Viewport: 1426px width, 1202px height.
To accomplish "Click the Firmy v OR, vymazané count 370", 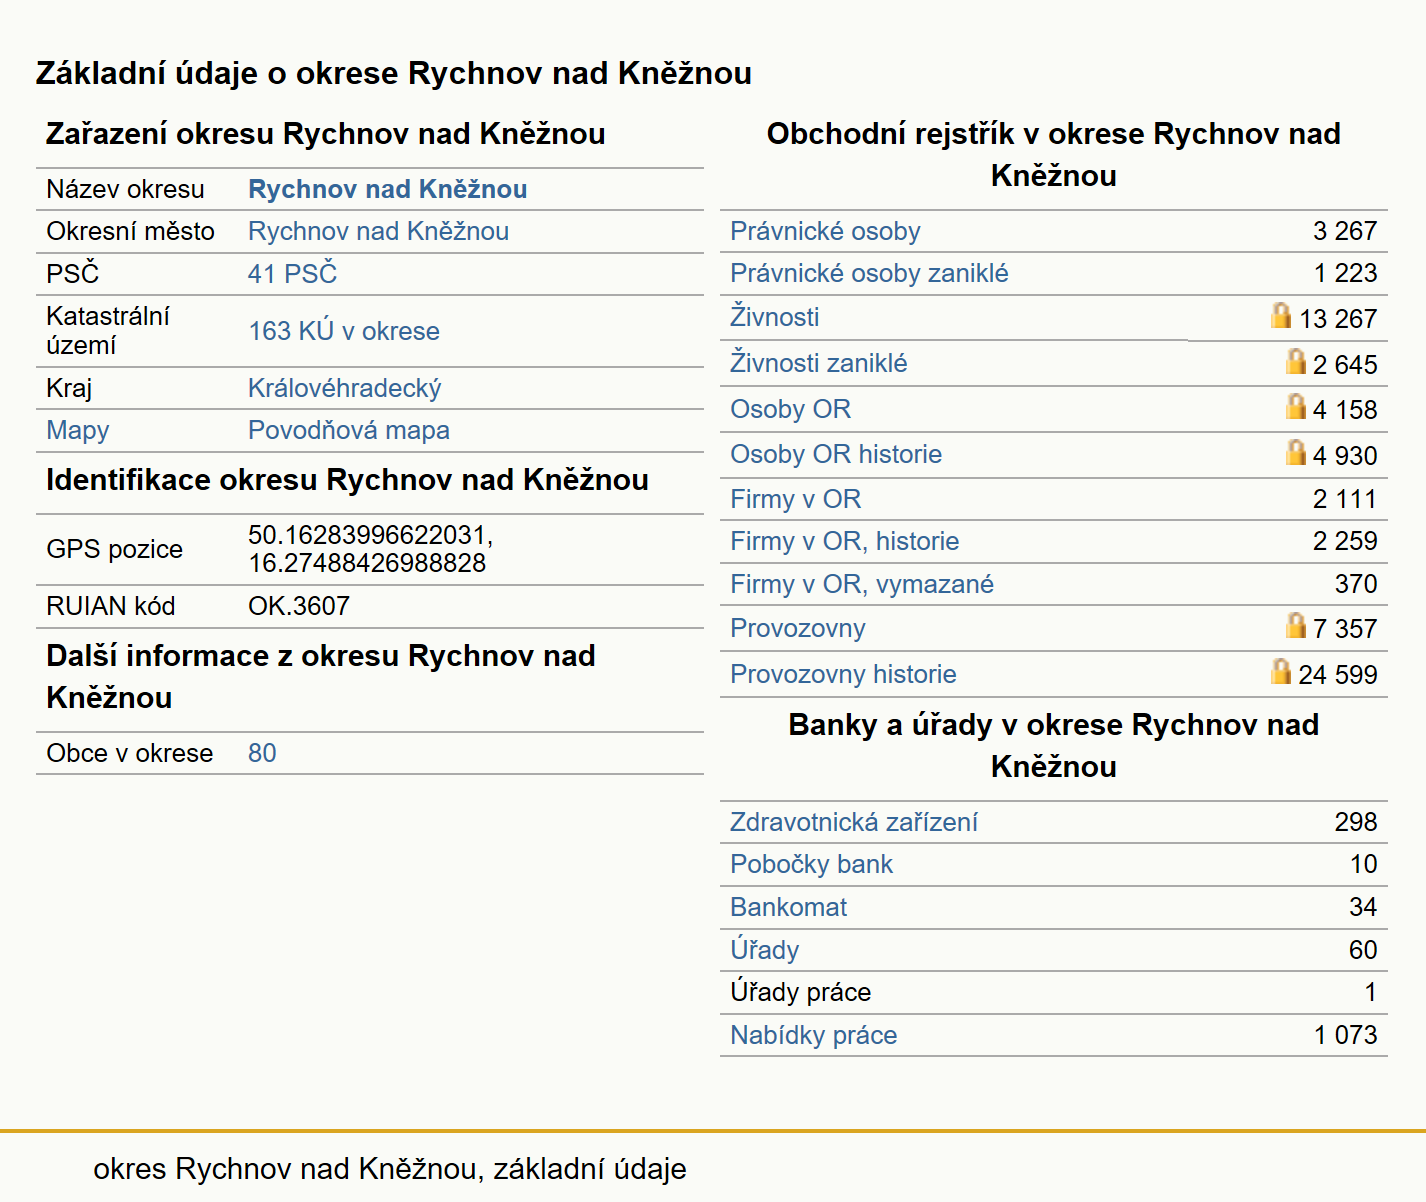I will [1356, 584].
